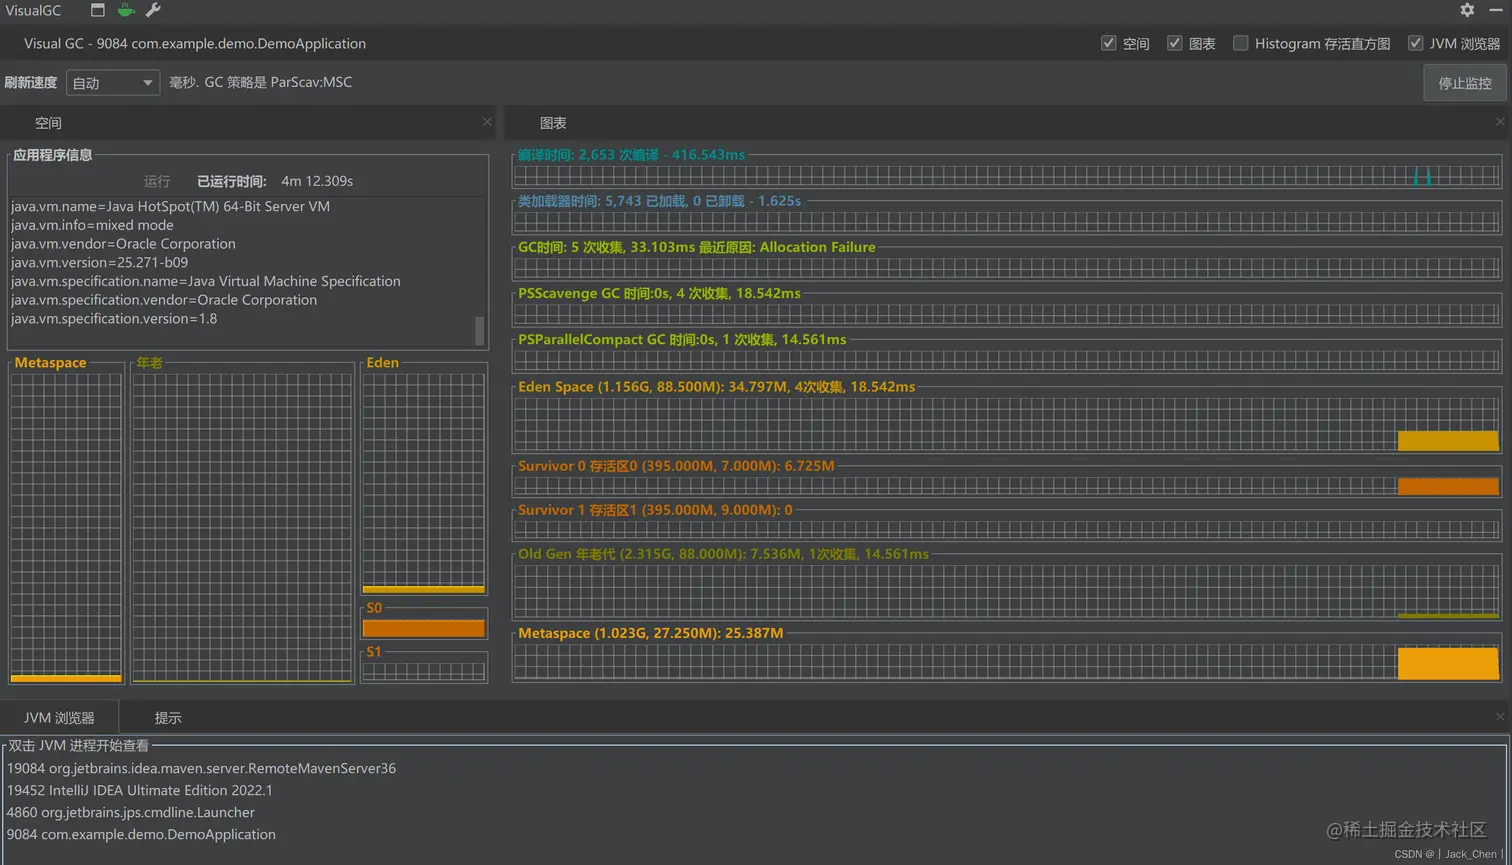Click the Metaspace 25.387M chart bar
The image size is (1512, 865).
1448,664
